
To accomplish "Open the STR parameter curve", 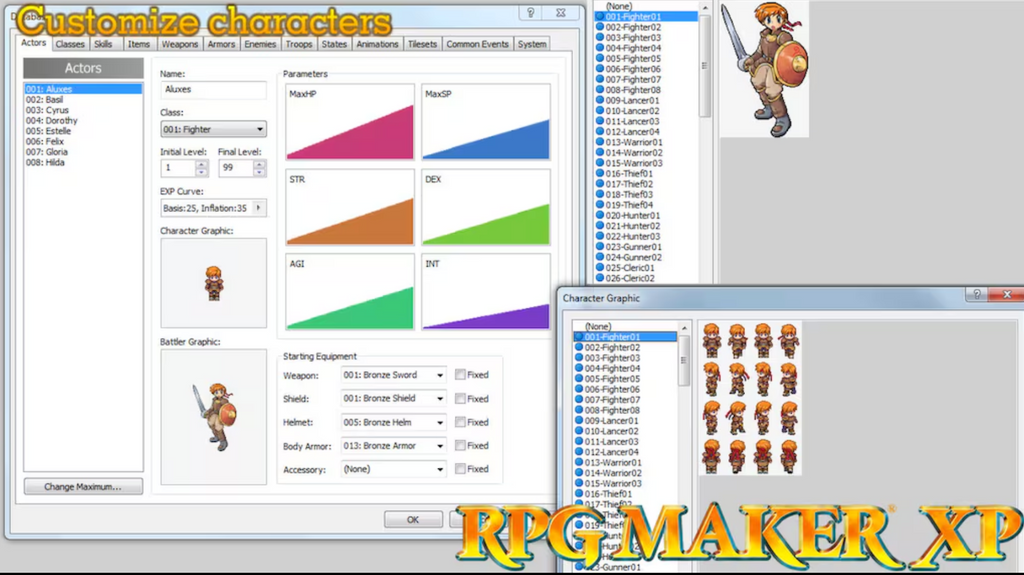I will coord(350,207).
